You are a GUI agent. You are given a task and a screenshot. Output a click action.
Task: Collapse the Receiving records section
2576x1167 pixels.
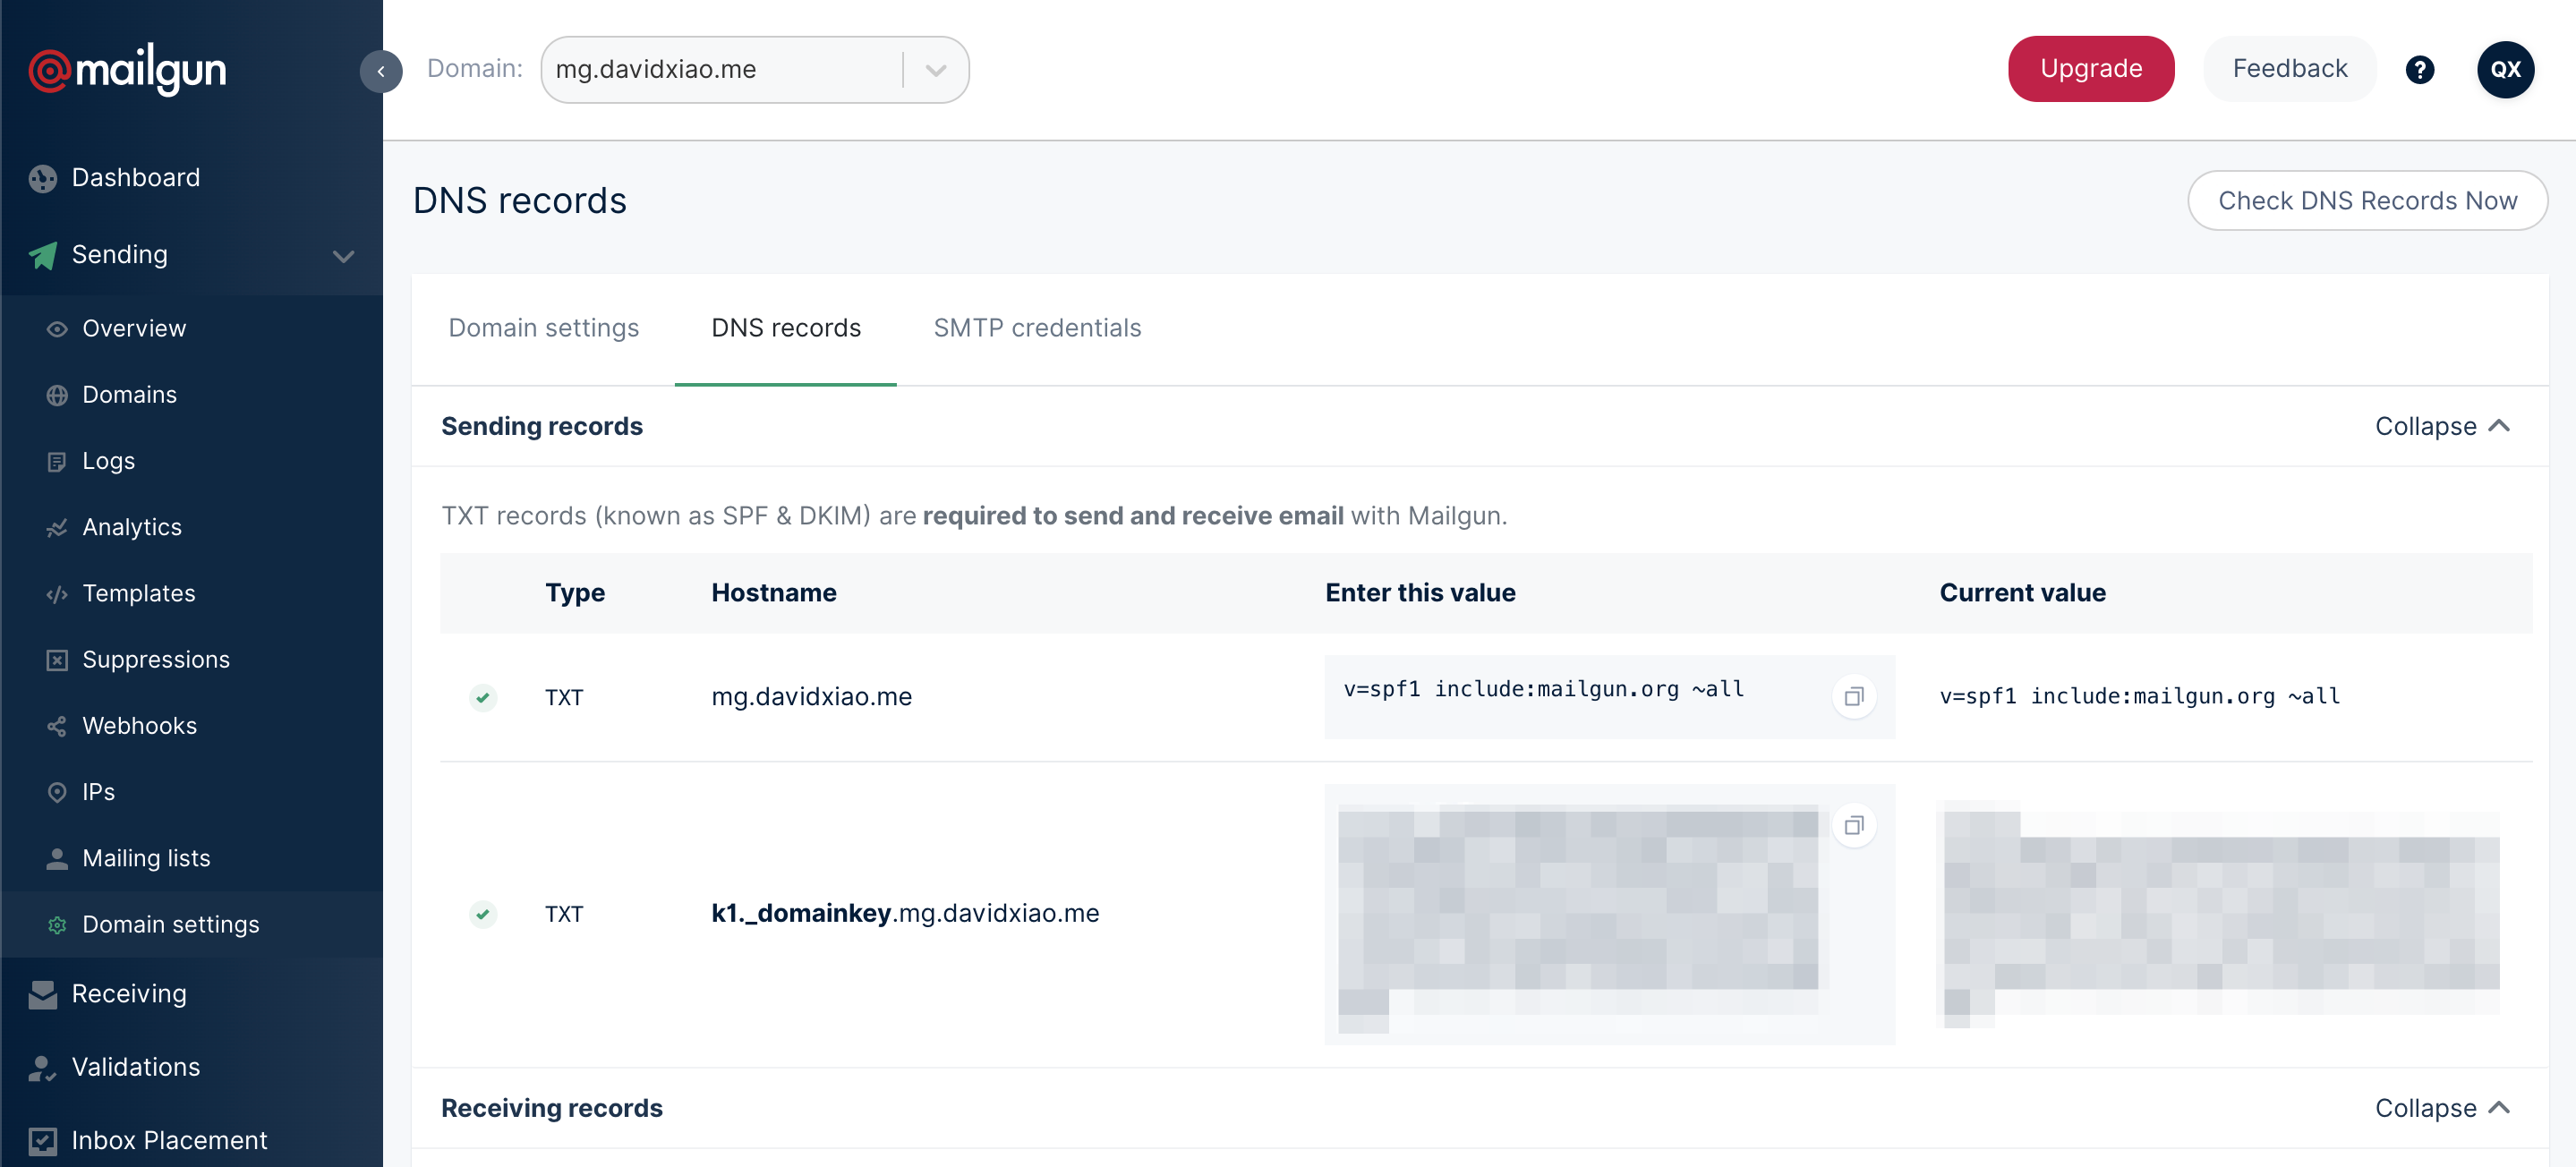[x=2442, y=1108]
